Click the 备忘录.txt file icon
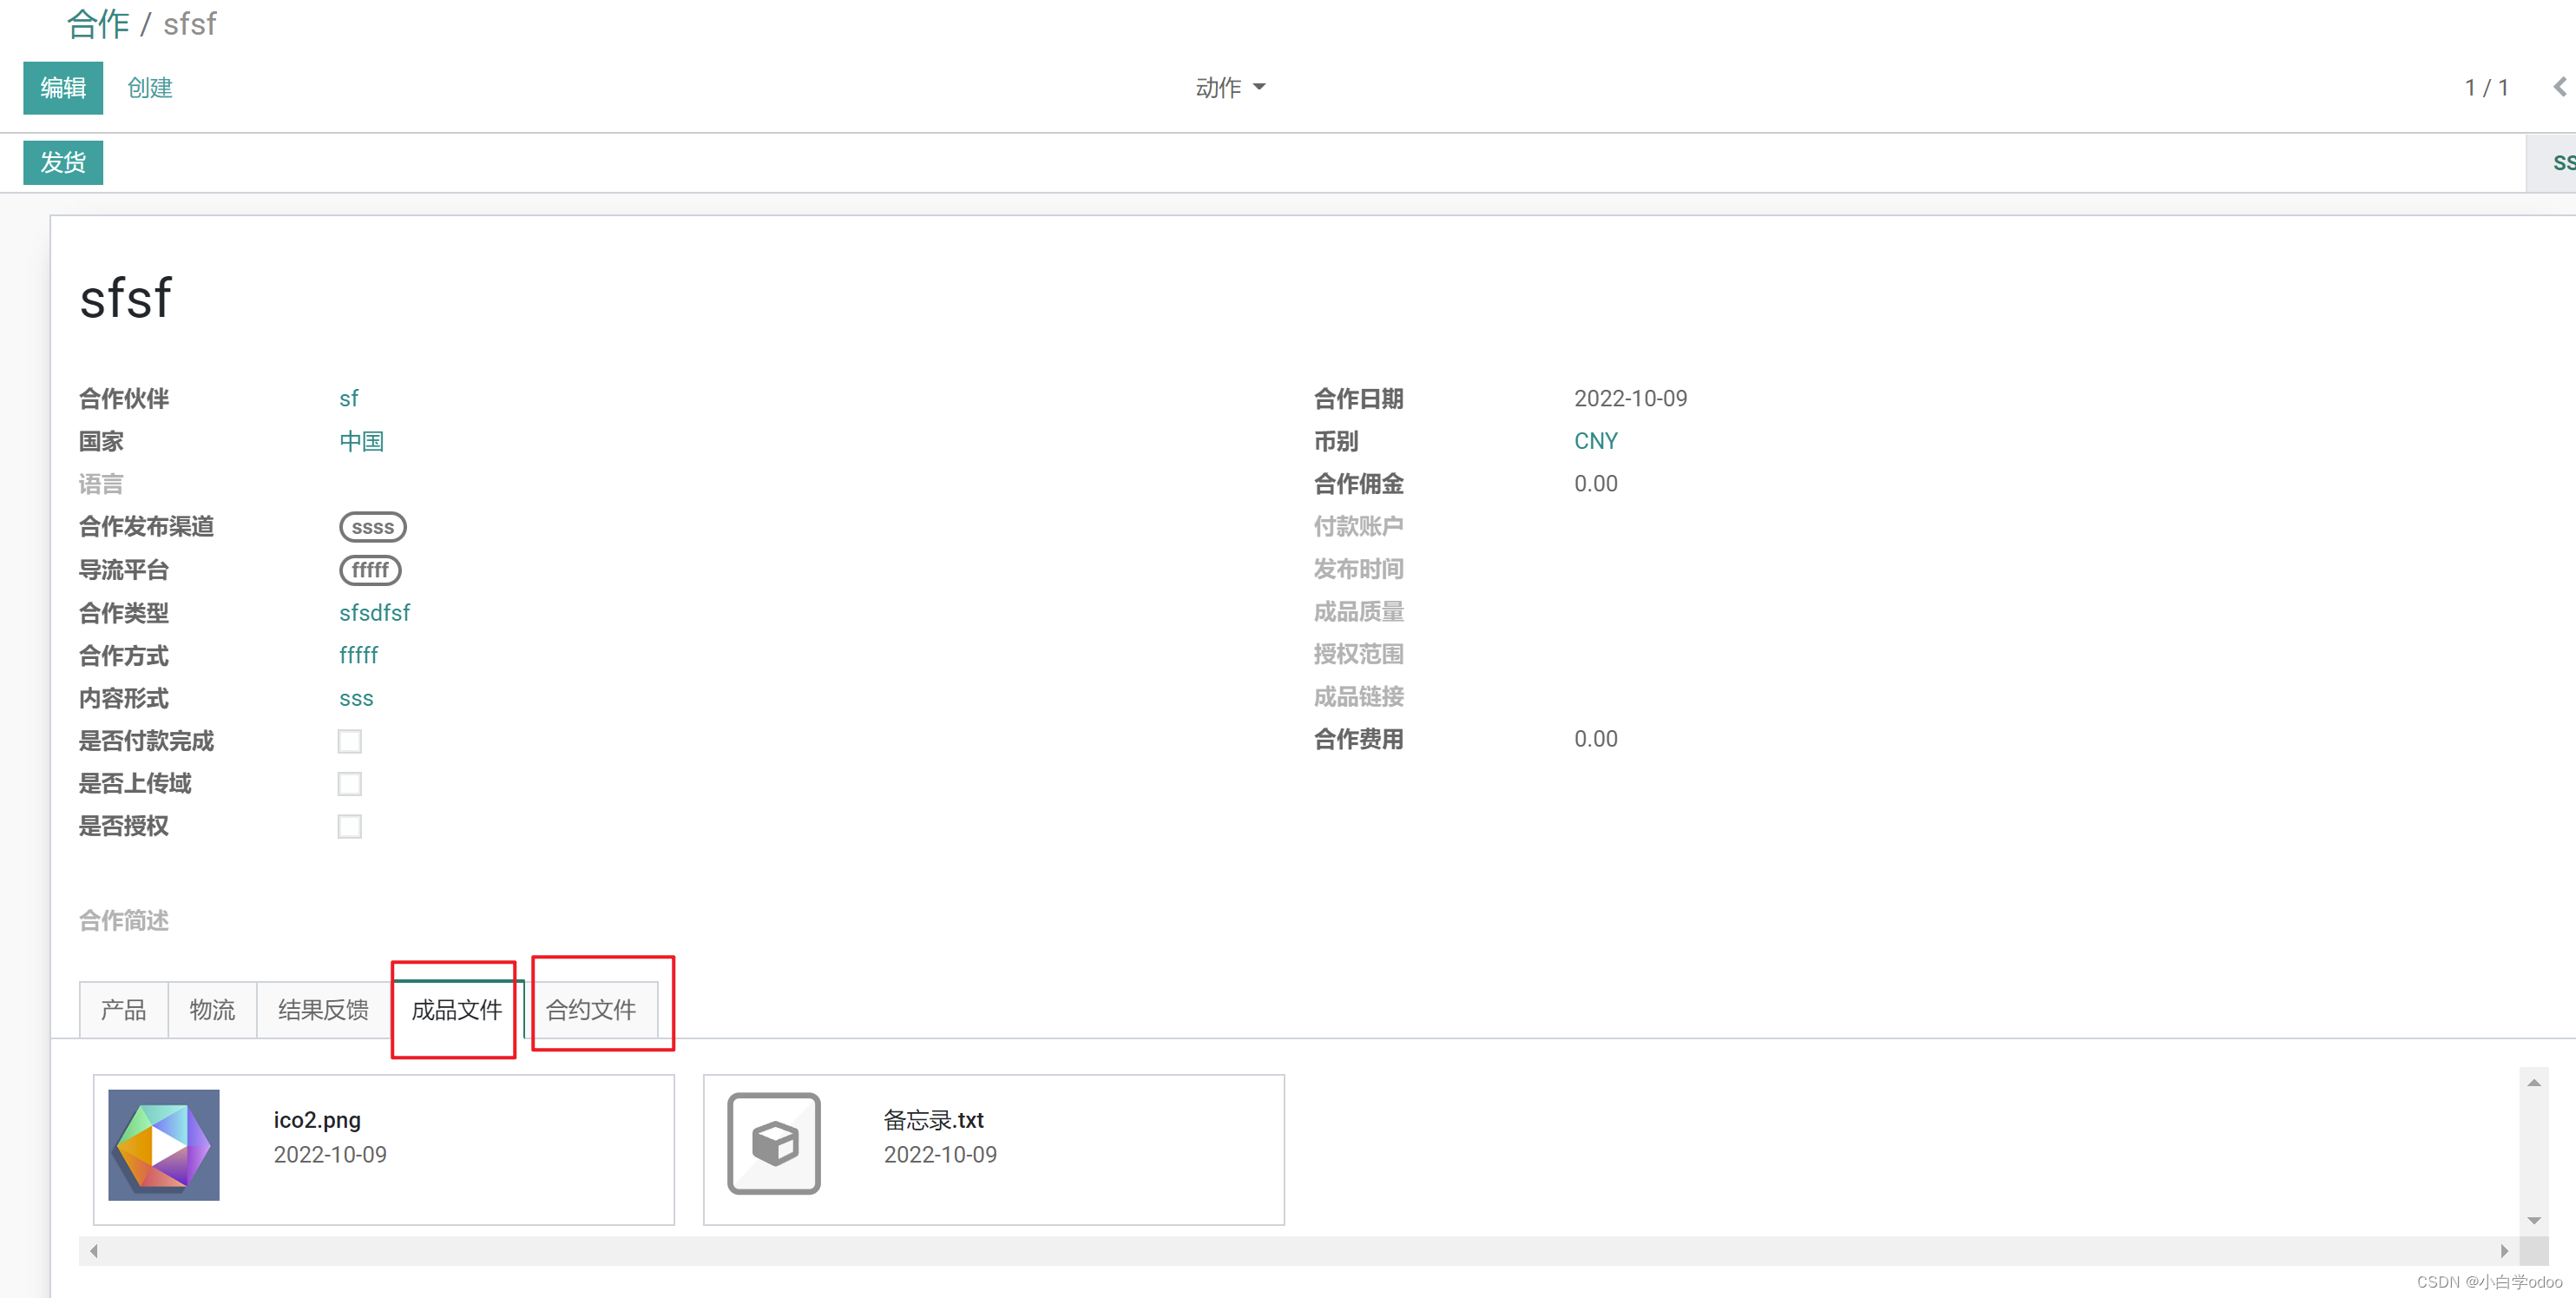The image size is (2576, 1298). (x=775, y=1144)
